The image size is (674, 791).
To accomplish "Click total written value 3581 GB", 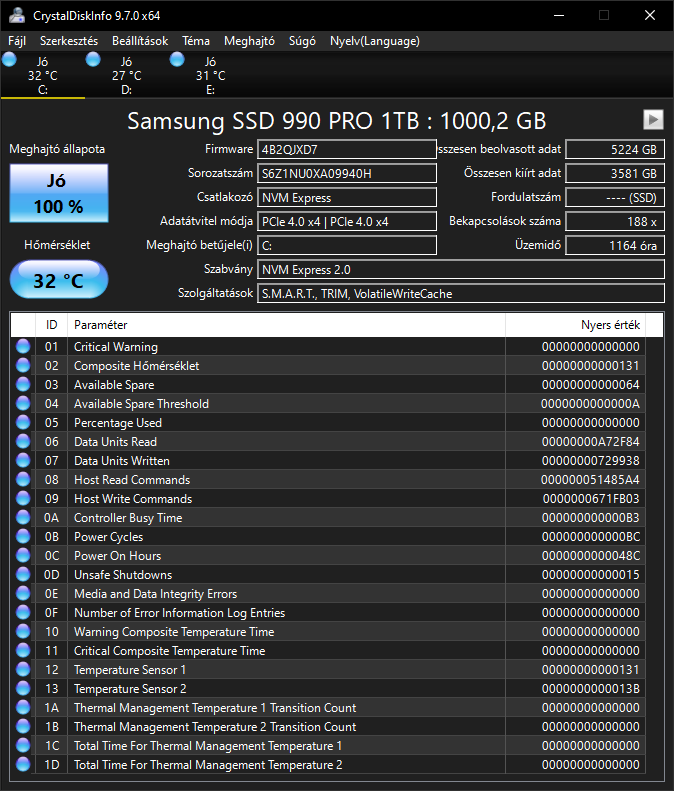I will point(615,174).
